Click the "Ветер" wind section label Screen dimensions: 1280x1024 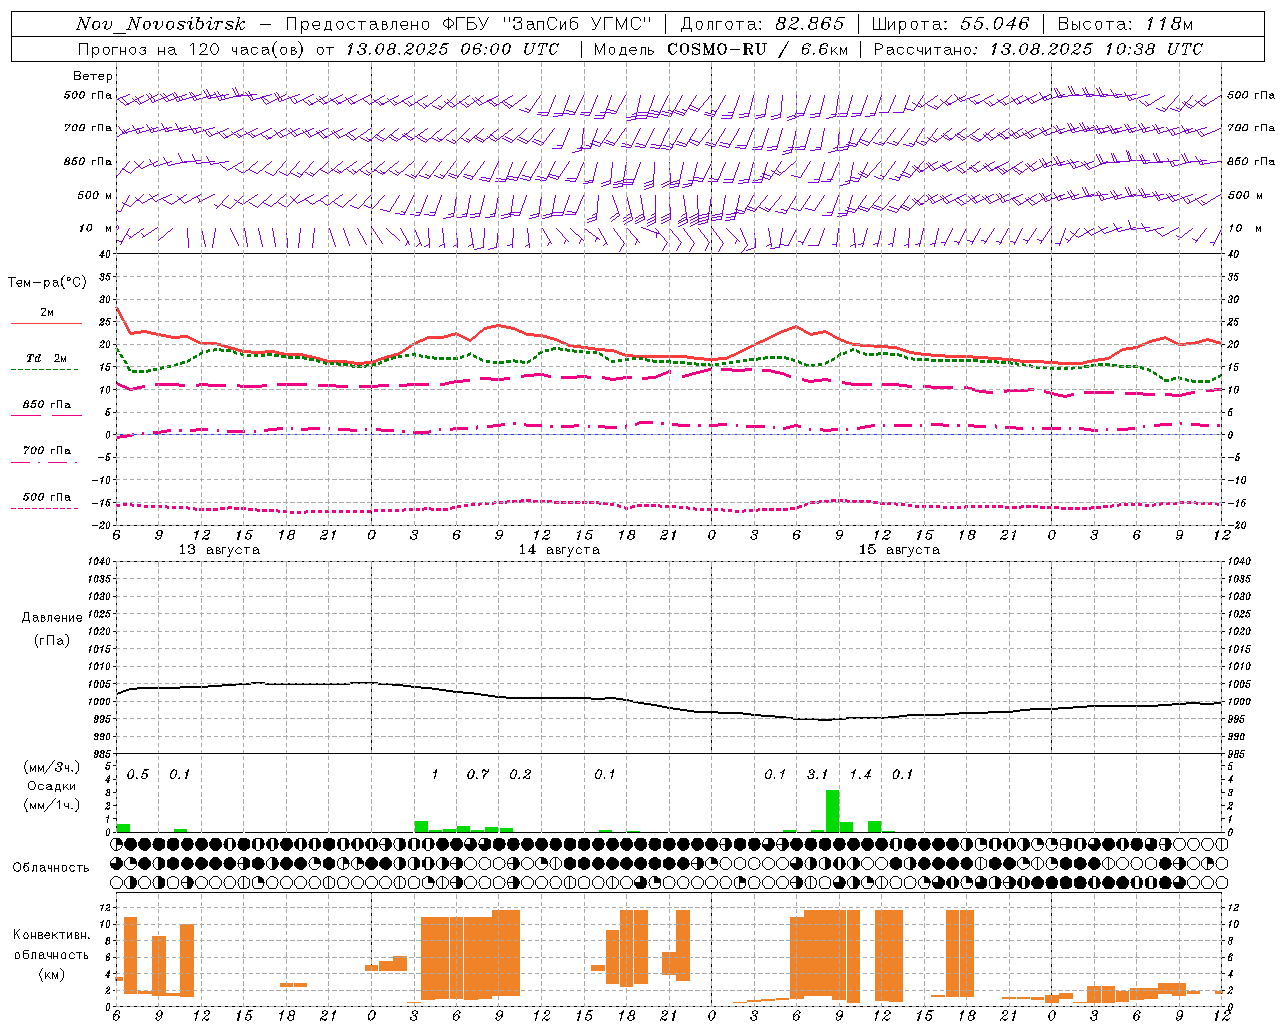point(93,76)
